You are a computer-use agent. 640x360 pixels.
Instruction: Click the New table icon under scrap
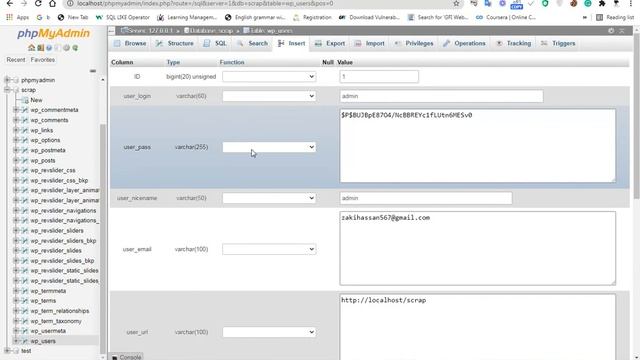(x=24, y=100)
